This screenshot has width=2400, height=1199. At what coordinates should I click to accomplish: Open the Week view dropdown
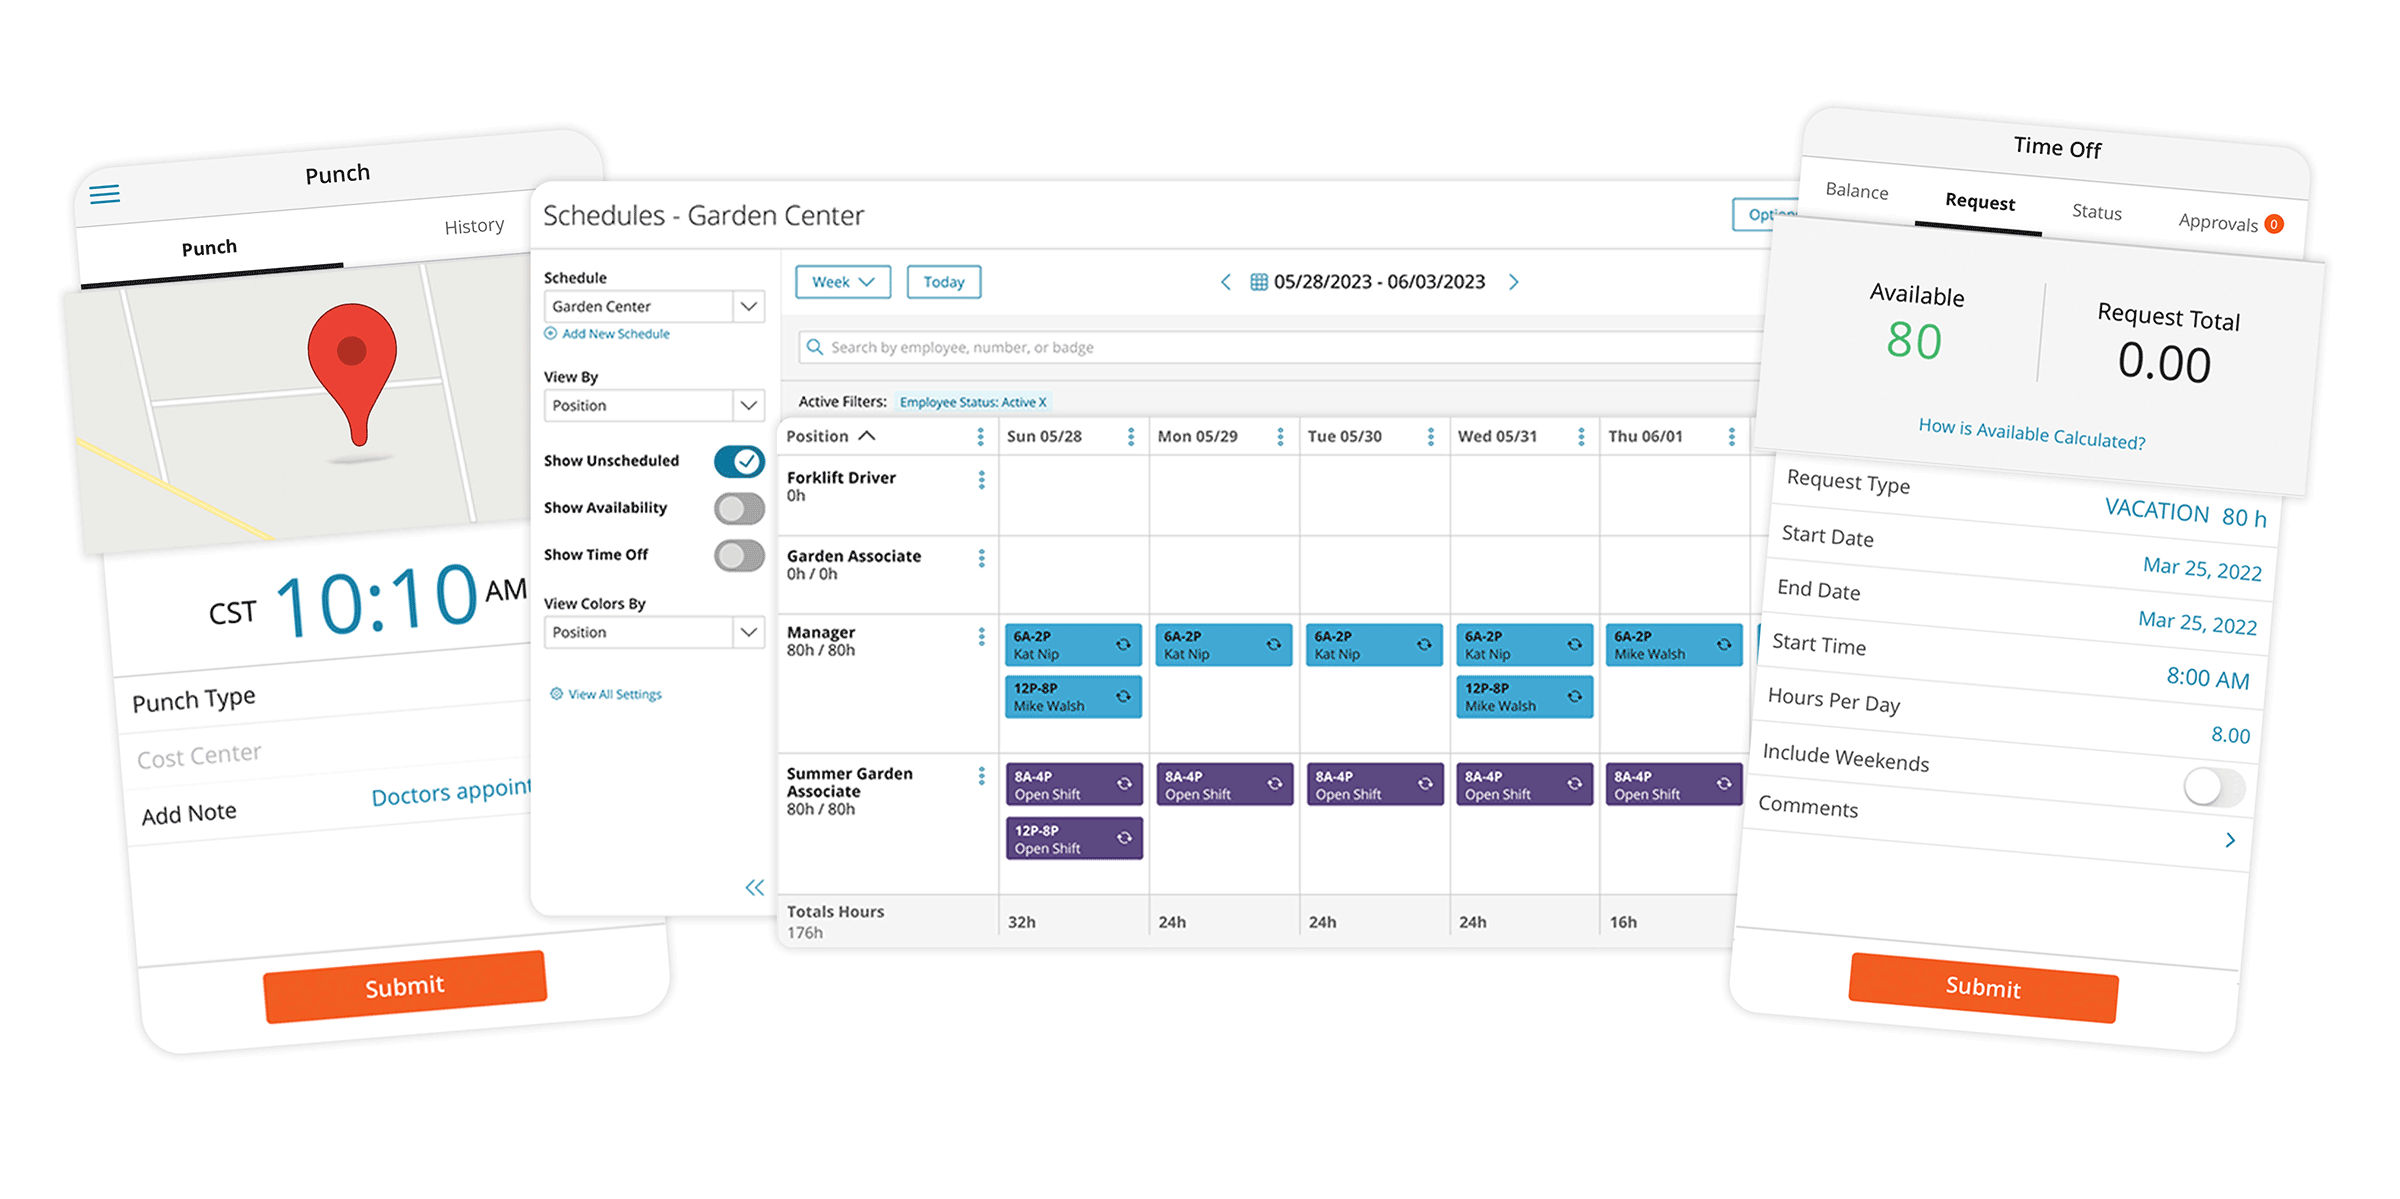(842, 282)
